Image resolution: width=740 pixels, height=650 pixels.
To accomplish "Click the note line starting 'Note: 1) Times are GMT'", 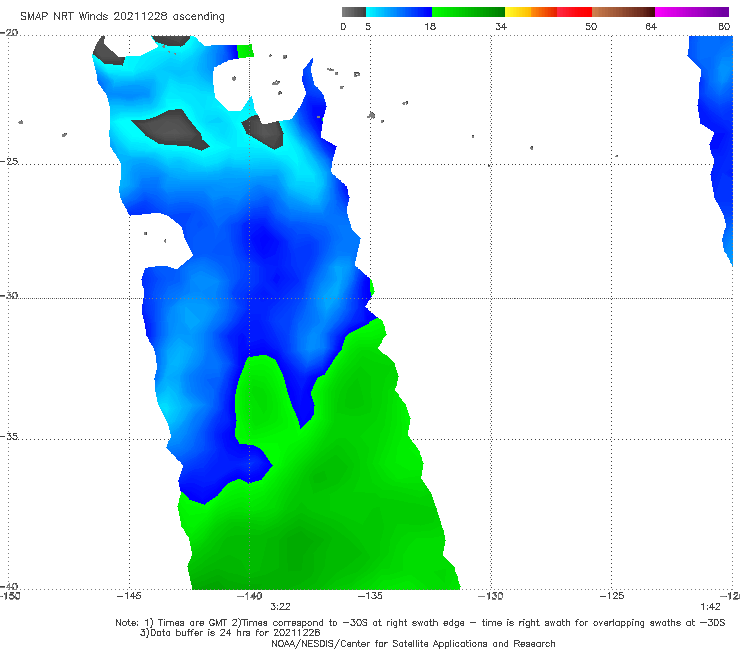I will [x=420, y=623].
